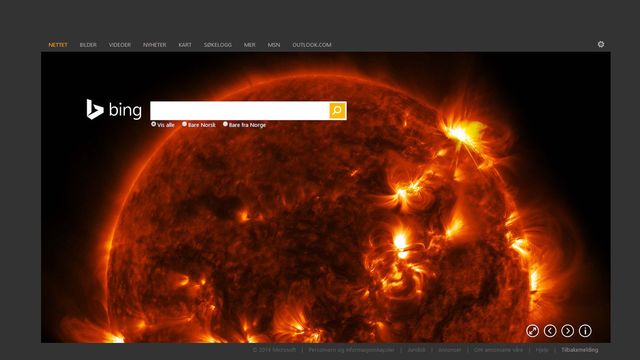
Task: Open image info circle icon
Action: click(585, 331)
